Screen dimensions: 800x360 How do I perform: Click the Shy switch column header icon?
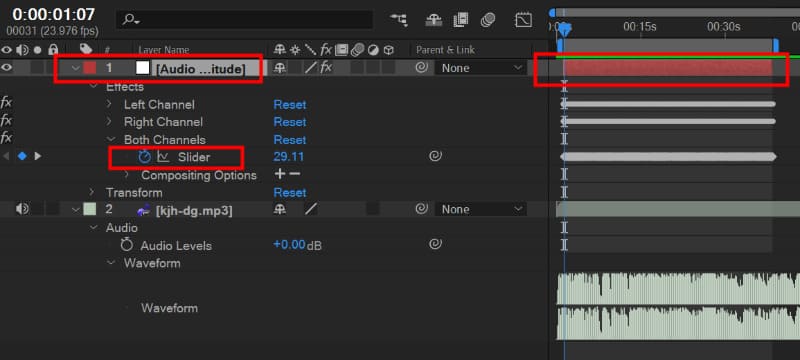(280, 49)
